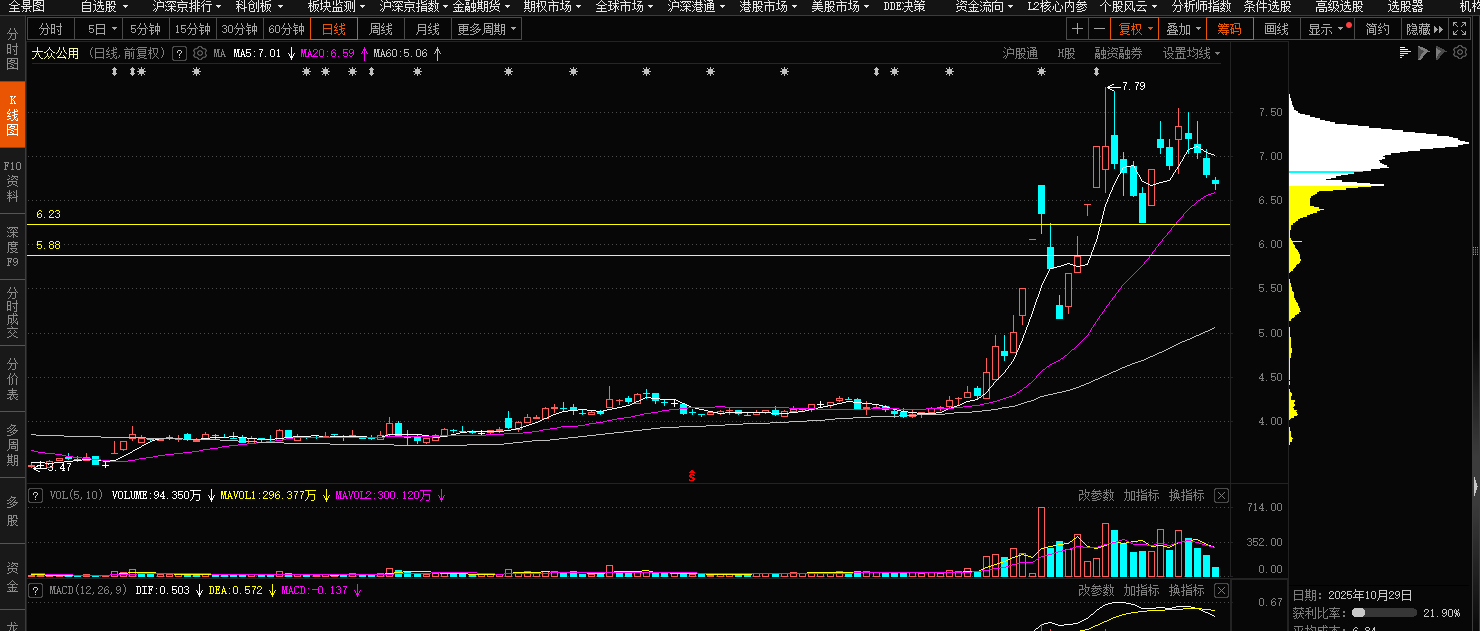Screen dimensions: 1480x631
Task: Open 显示 display dropdown
Action: (1329, 29)
